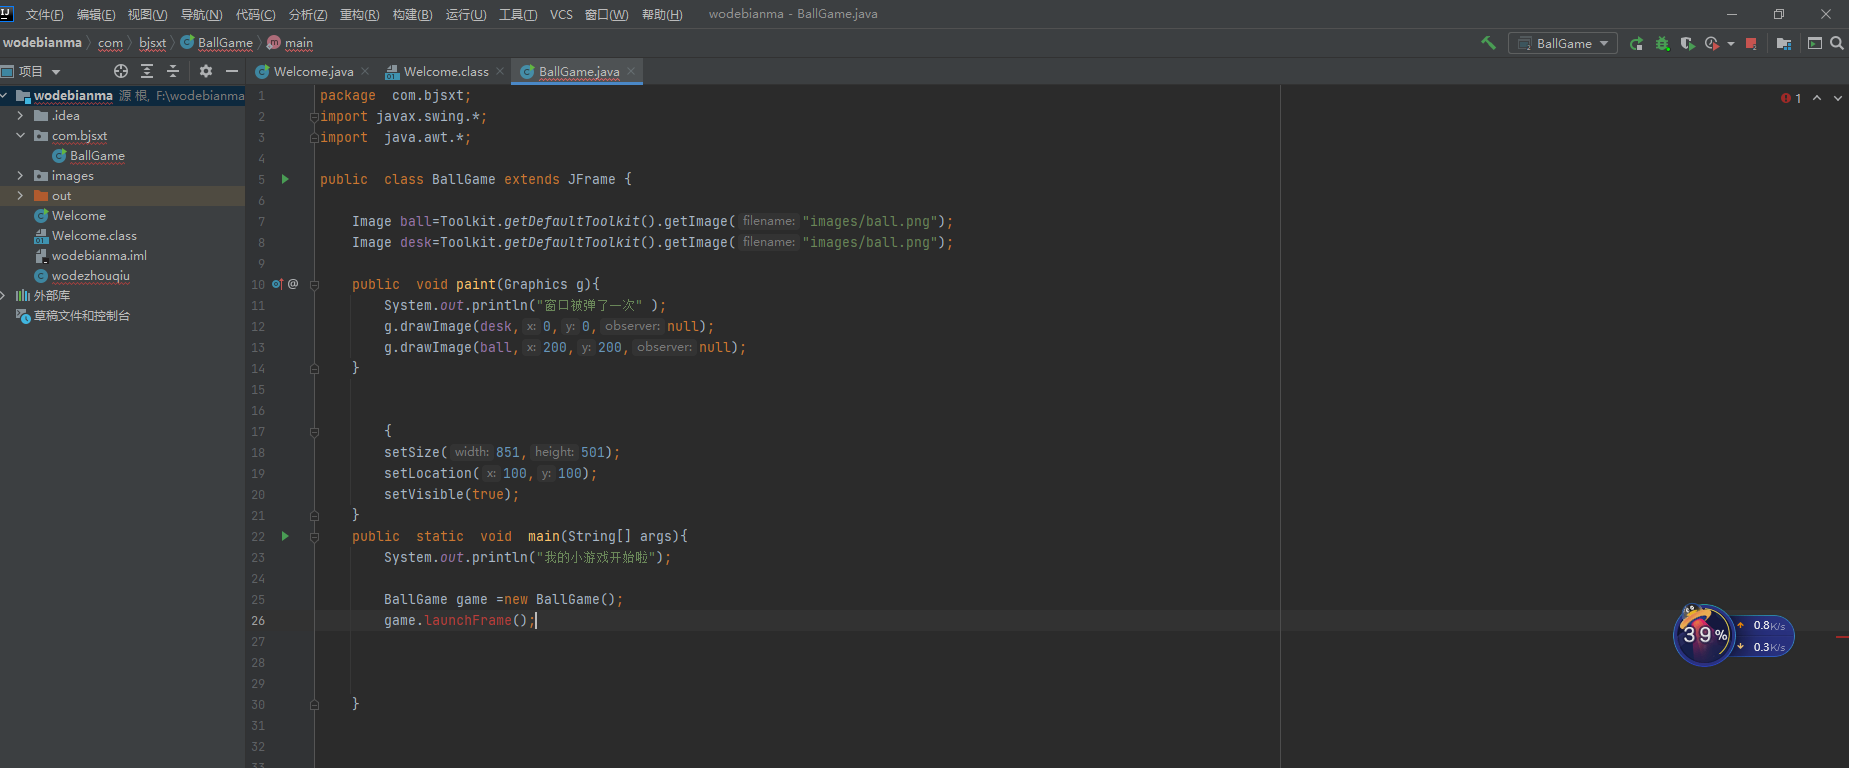Click the com breadcrumb
Screen dimensions: 1849x768
pyautogui.click(x=110, y=43)
